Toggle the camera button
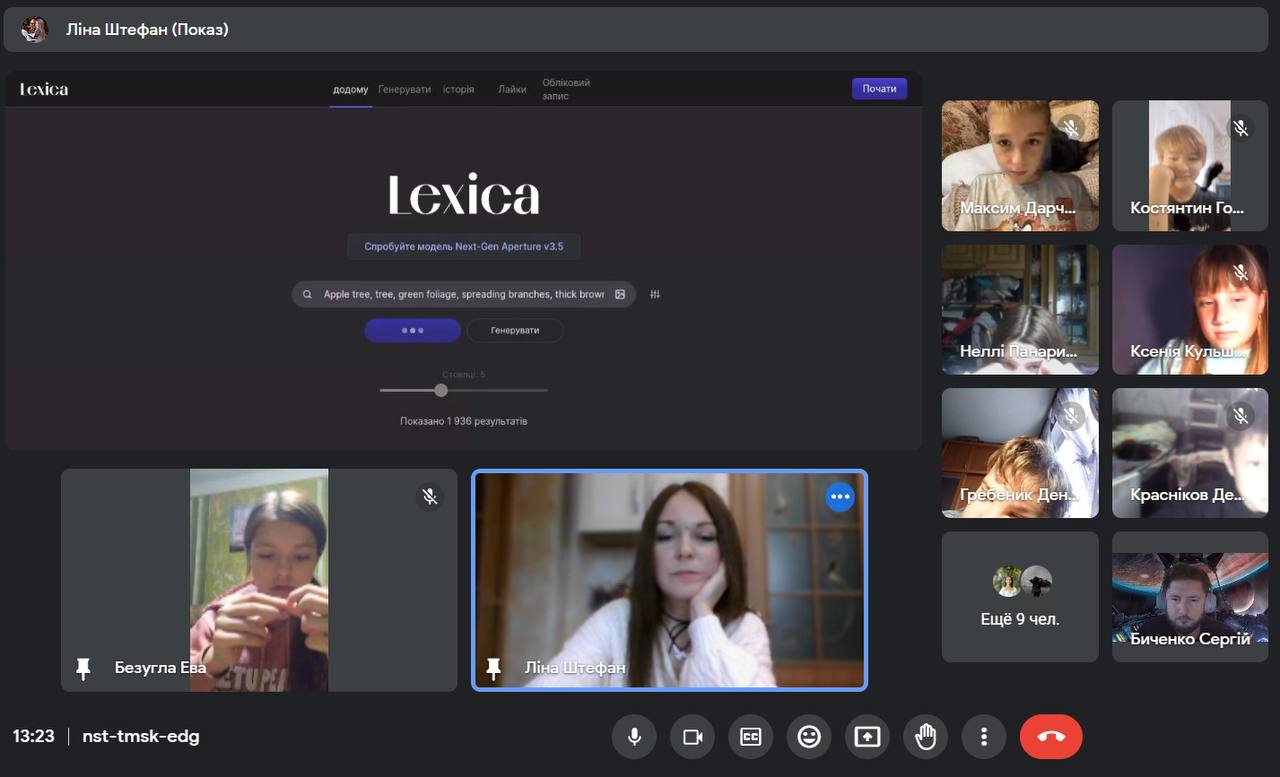The width and height of the screenshot is (1280, 777). [692, 737]
